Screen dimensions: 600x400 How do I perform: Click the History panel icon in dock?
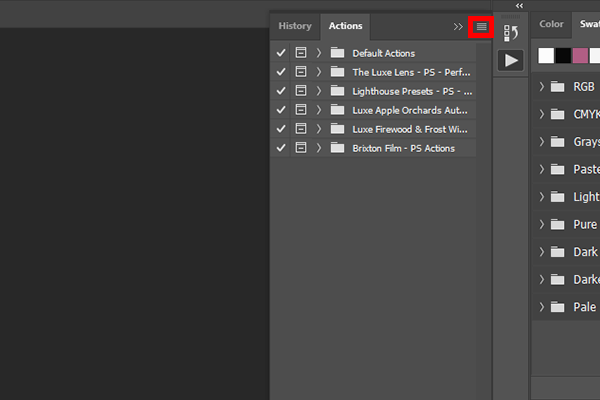[511, 33]
